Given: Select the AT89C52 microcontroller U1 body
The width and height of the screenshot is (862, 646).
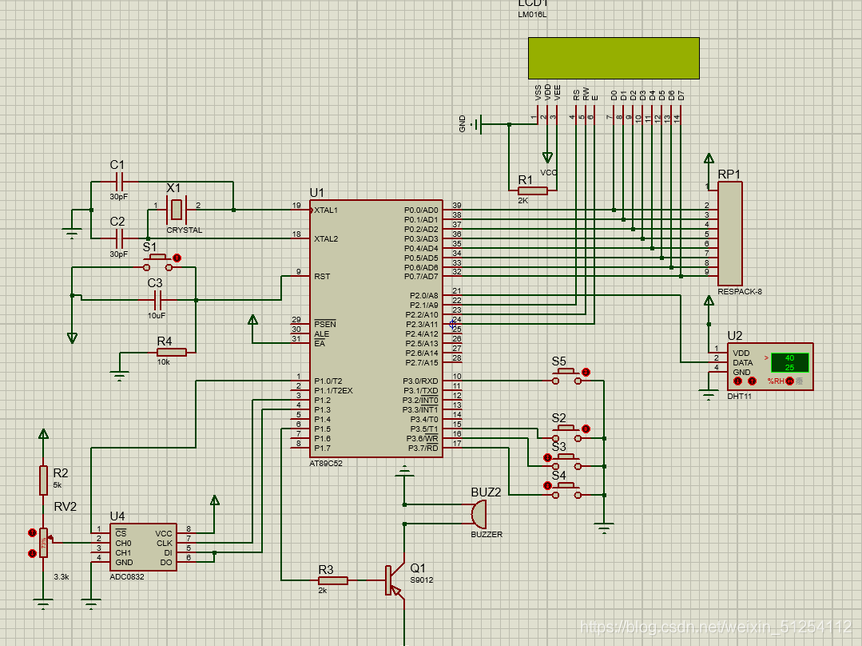Looking at the screenshot, I should 376,328.
